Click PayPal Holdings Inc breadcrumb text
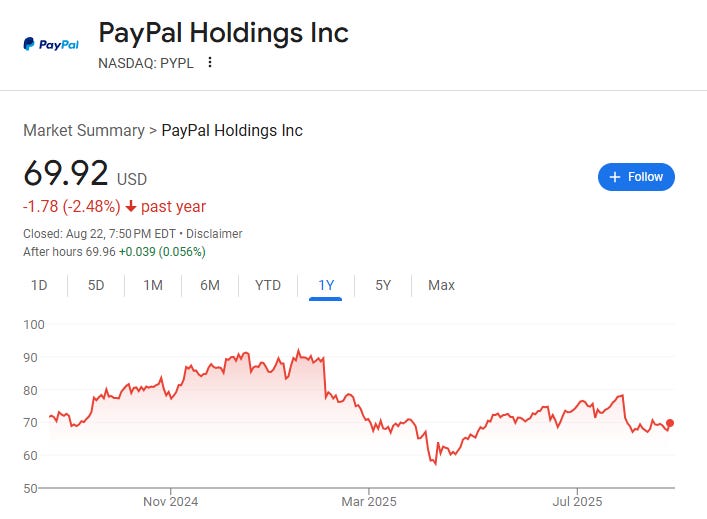Screen dimensions: 707x519 [x=232, y=131]
